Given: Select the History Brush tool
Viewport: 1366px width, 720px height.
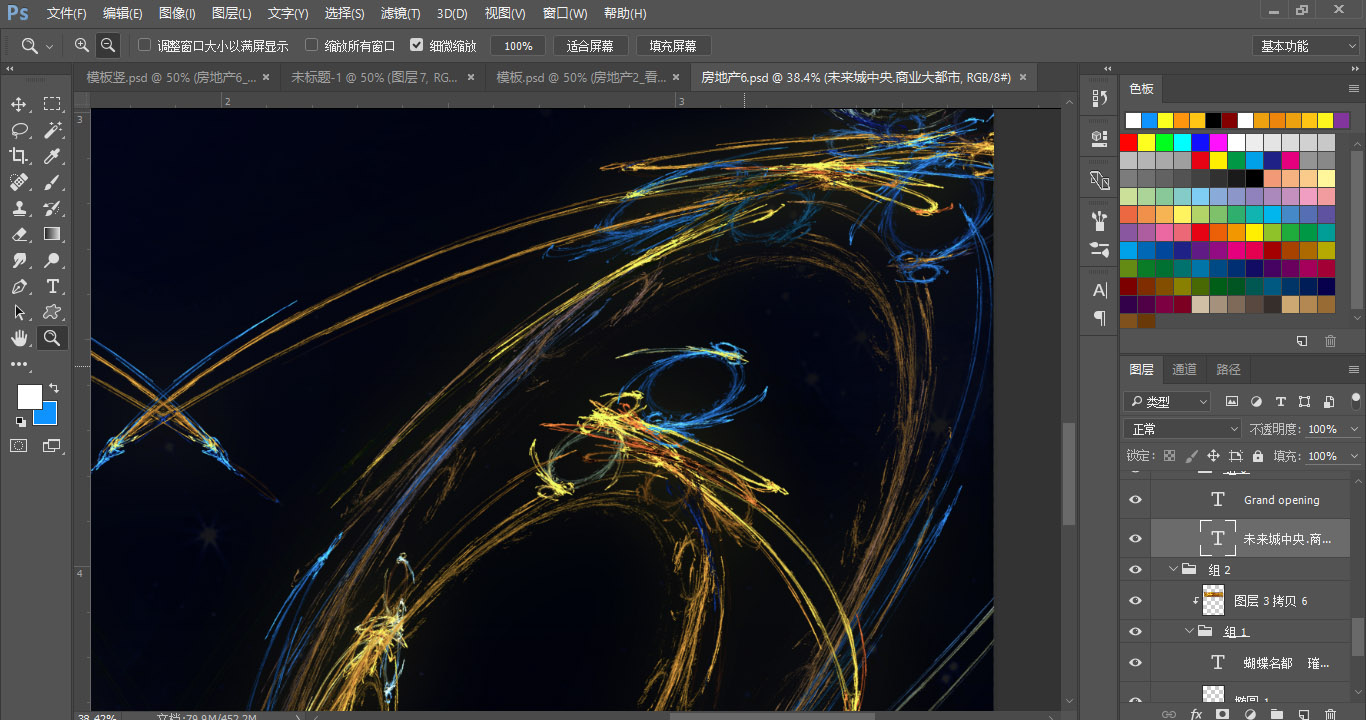Looking at the screenshot, I should 52,208.
